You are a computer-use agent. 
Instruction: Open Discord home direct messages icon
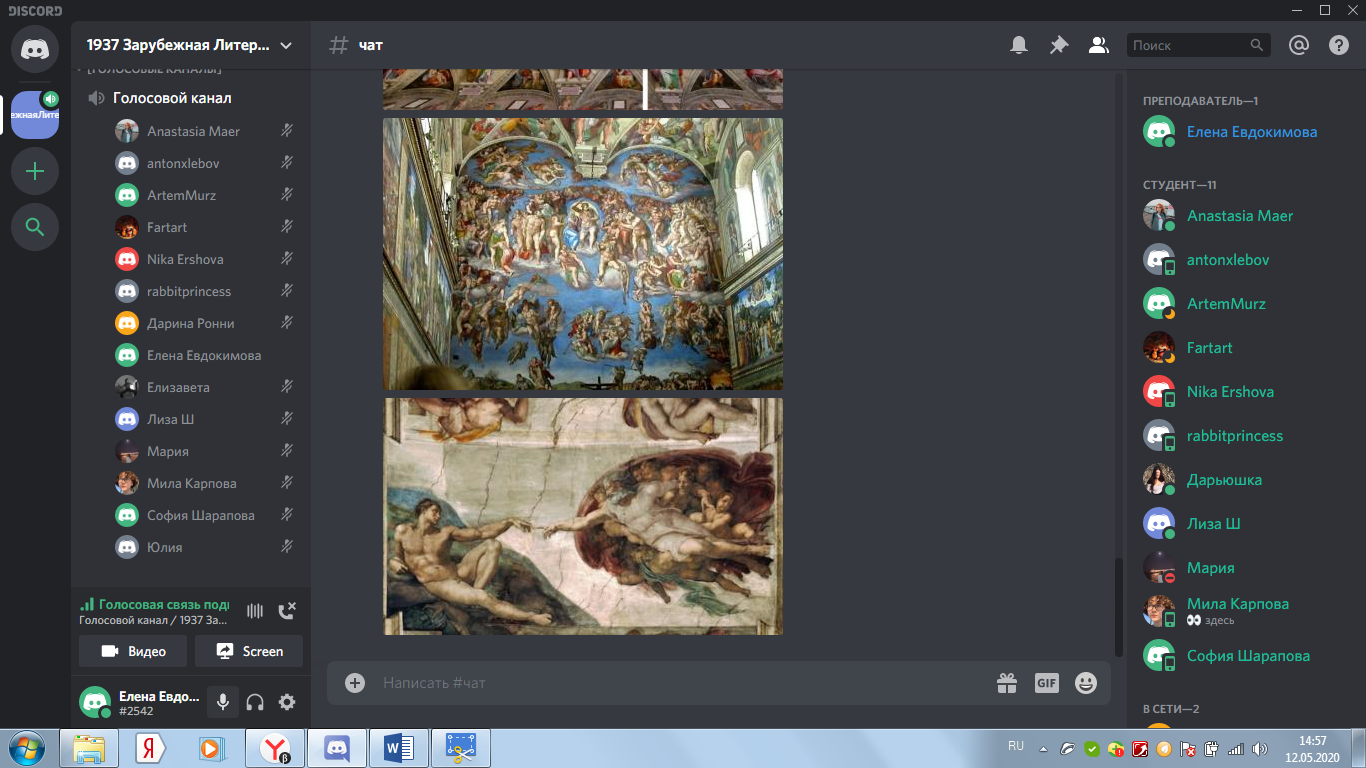point(35,49)
